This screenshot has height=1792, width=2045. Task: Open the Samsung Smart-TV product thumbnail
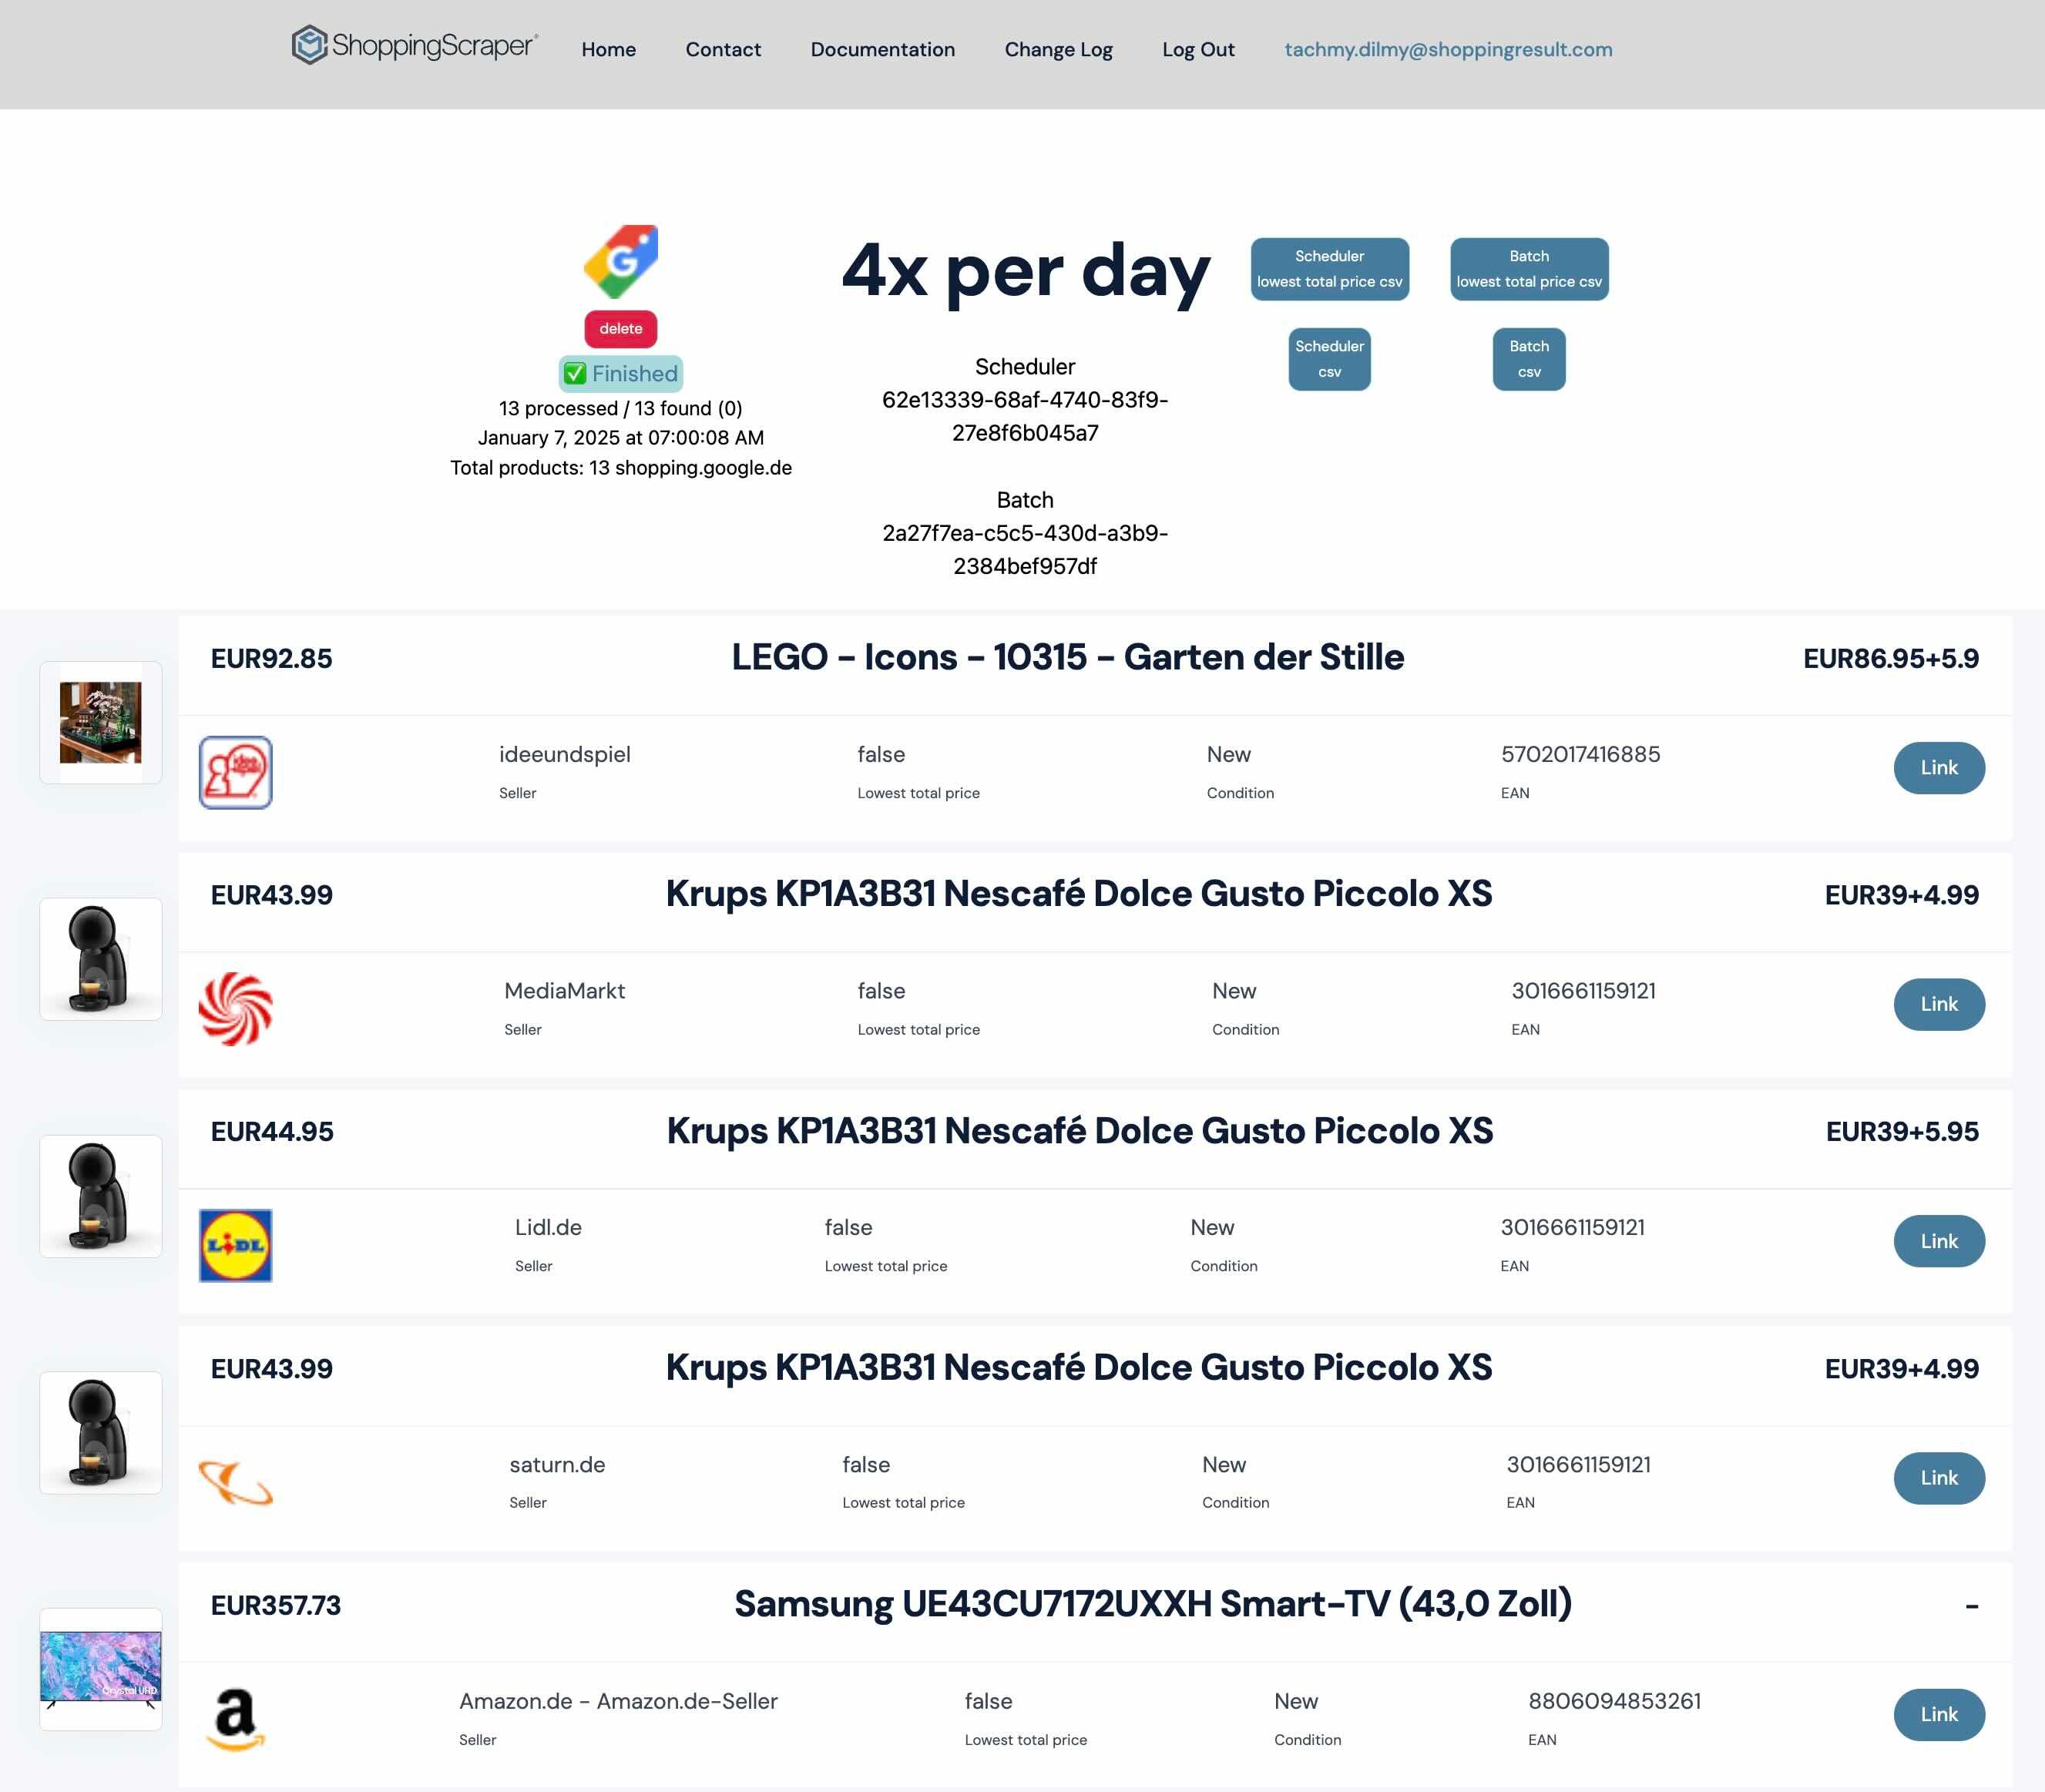tap(101, 1668)
